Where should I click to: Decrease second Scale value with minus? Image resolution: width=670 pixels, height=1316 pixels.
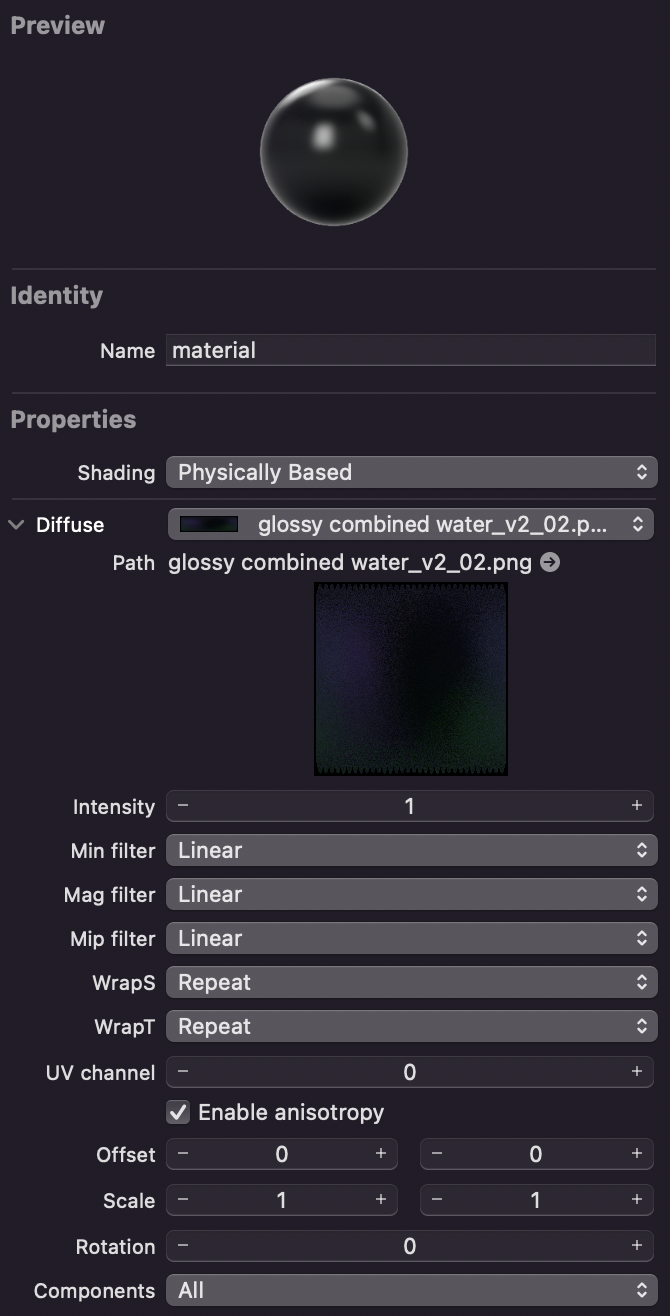[x=437, y=1200]
